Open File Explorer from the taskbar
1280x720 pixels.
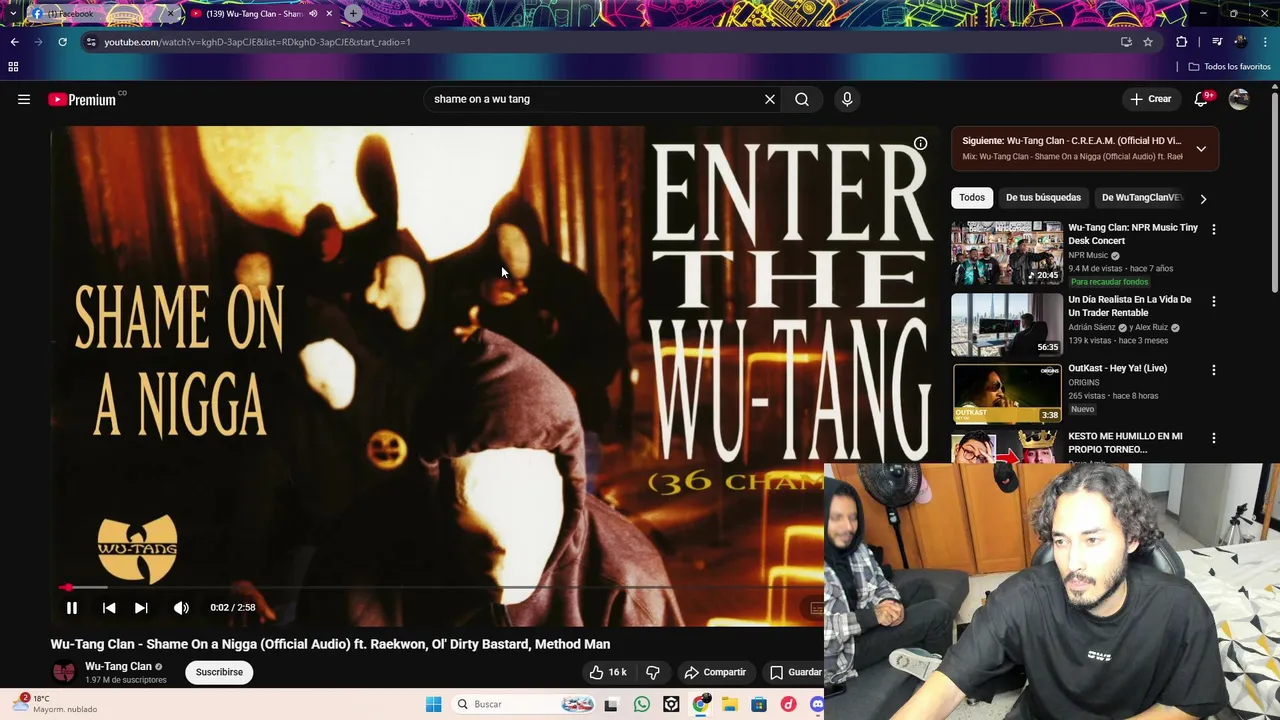point(730,704)
